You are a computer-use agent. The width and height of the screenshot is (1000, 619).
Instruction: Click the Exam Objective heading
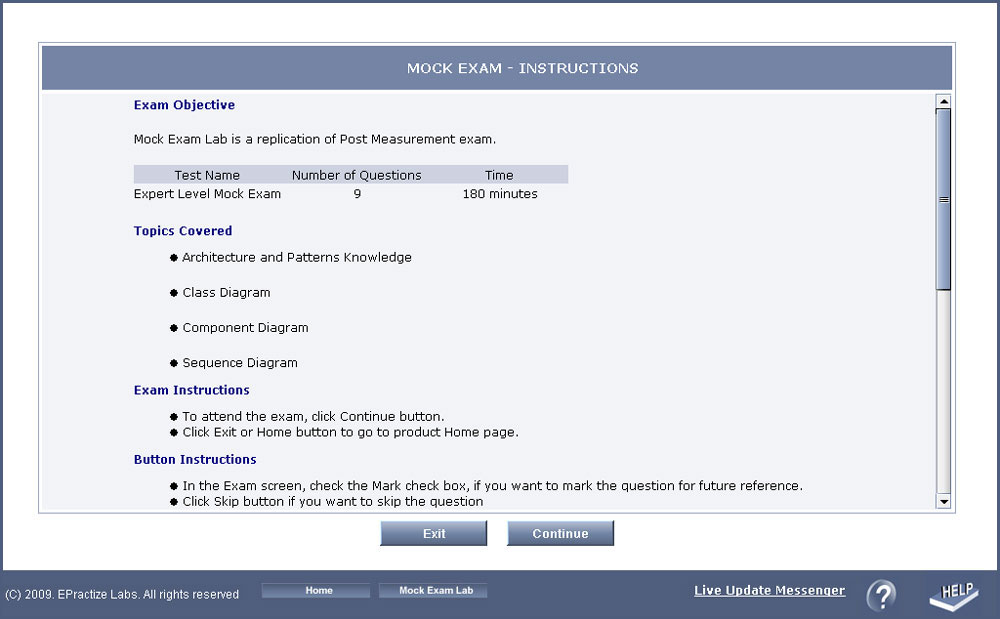pyautogui.click(x=184, y=105)
